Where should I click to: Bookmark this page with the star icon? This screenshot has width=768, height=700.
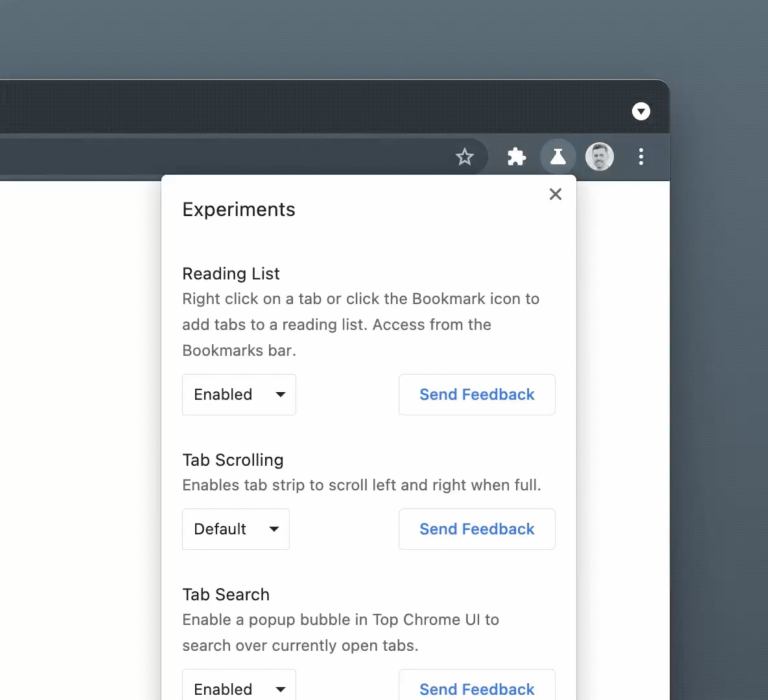click(465, 157)
